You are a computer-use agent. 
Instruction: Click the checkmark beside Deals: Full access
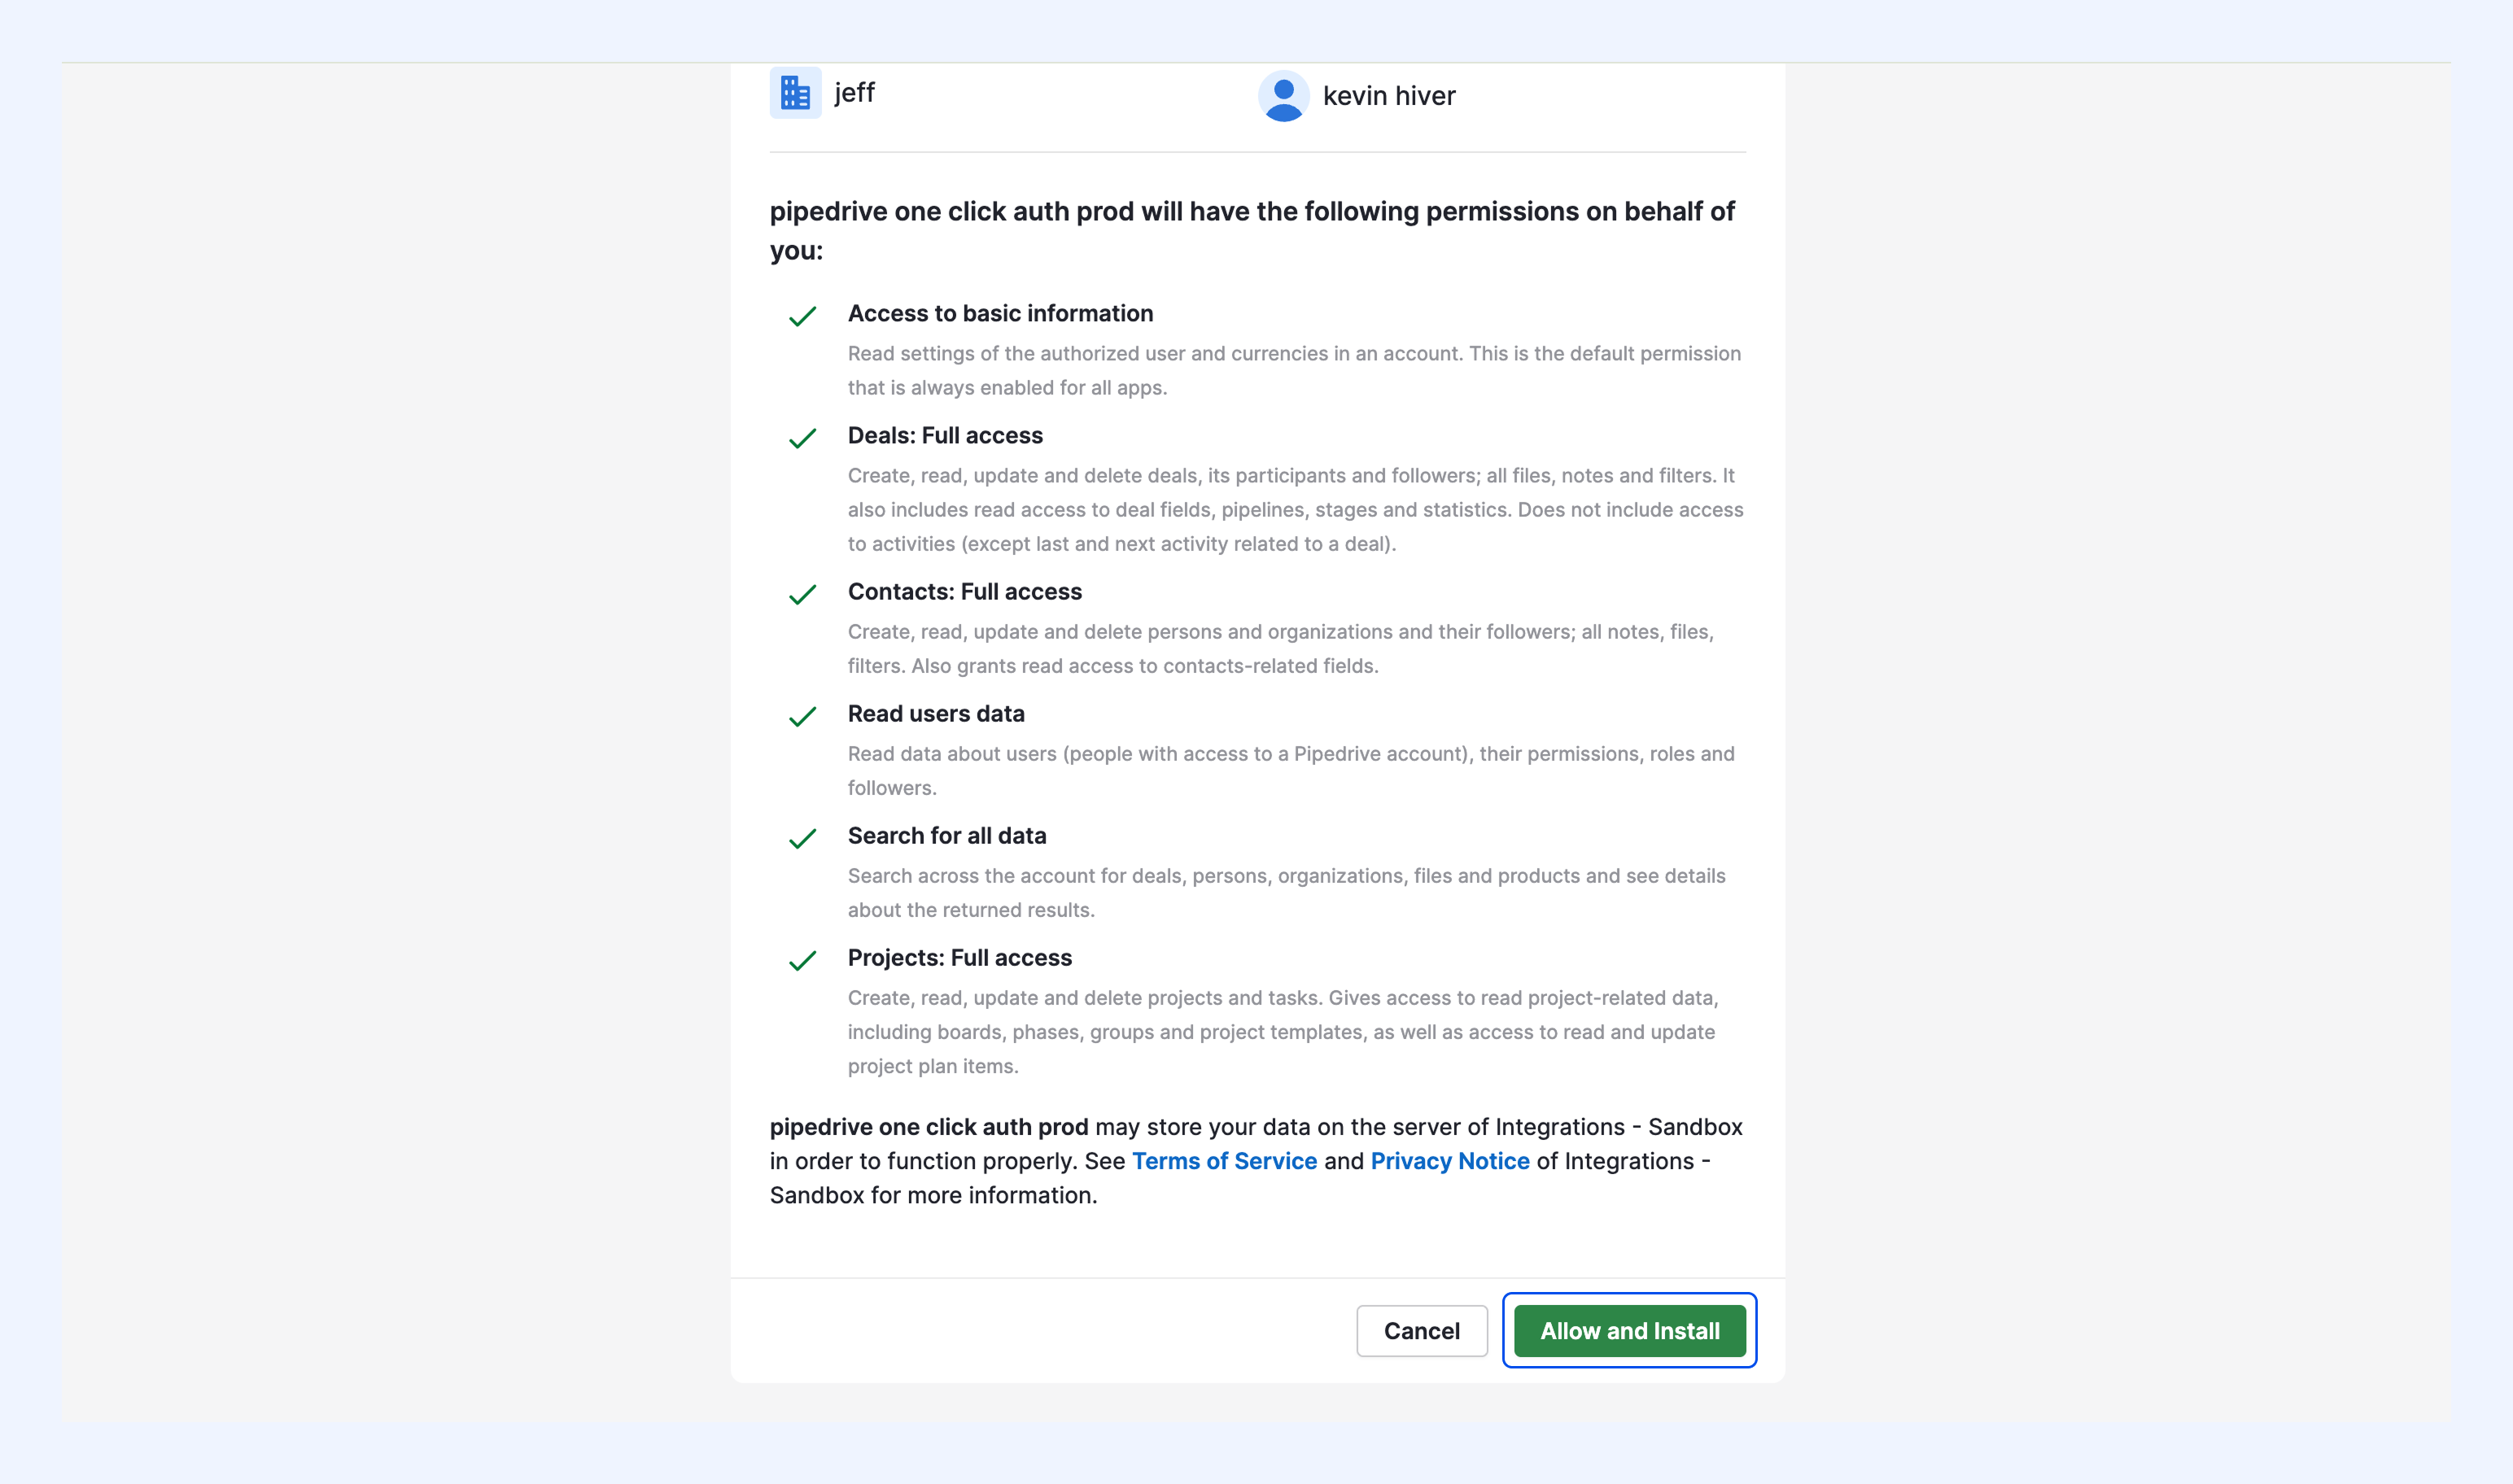tap(803, 438)
